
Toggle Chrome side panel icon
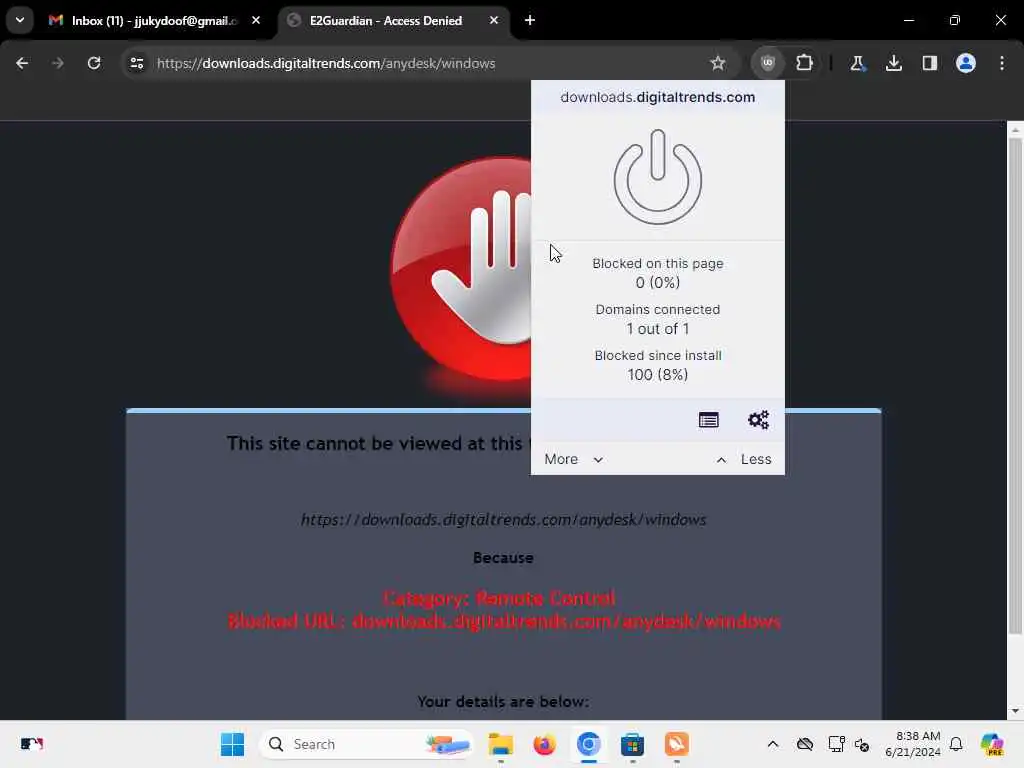click(929, 63)
